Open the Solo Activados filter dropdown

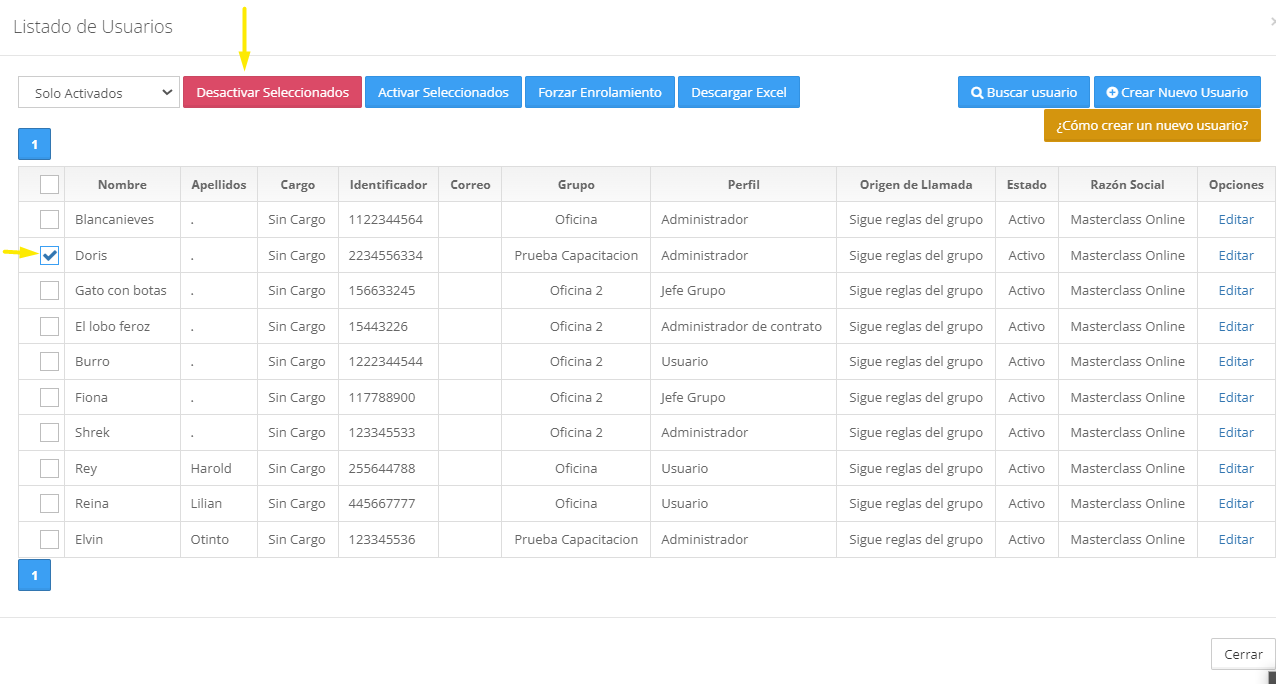pyautogui.click(x=98, y=92)
